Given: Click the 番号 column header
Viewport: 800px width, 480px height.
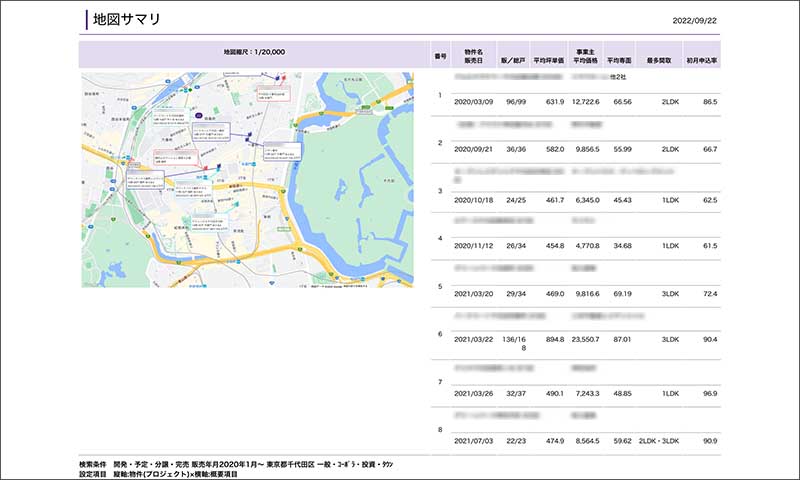Looking at the screenshot, I should (x=440, y=56).
